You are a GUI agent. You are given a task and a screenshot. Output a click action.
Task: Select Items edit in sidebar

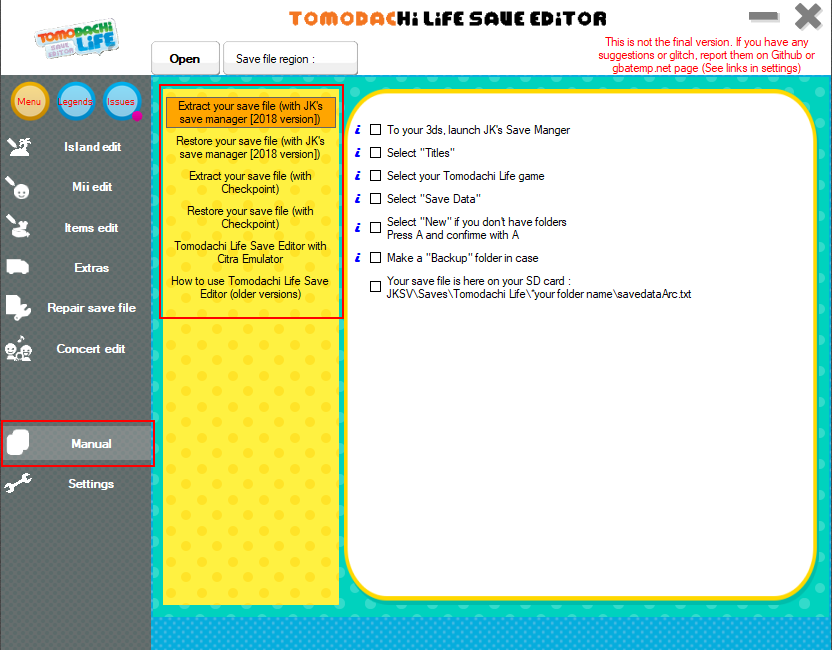click(76, 228)
